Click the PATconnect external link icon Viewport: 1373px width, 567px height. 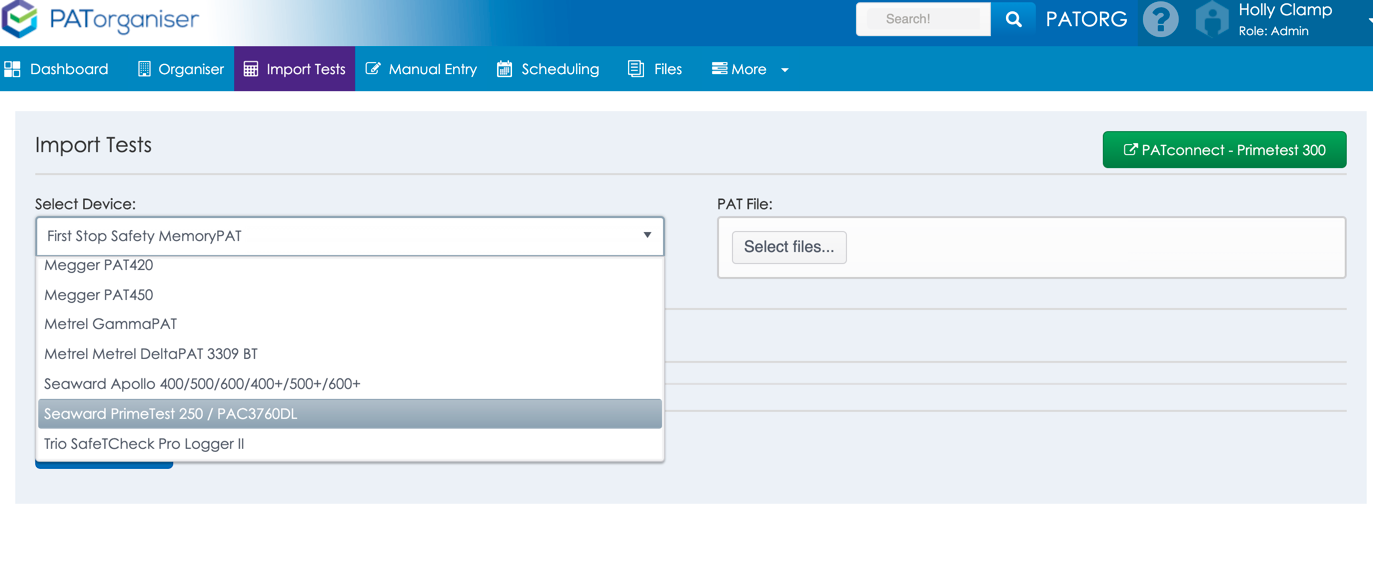1130,150
